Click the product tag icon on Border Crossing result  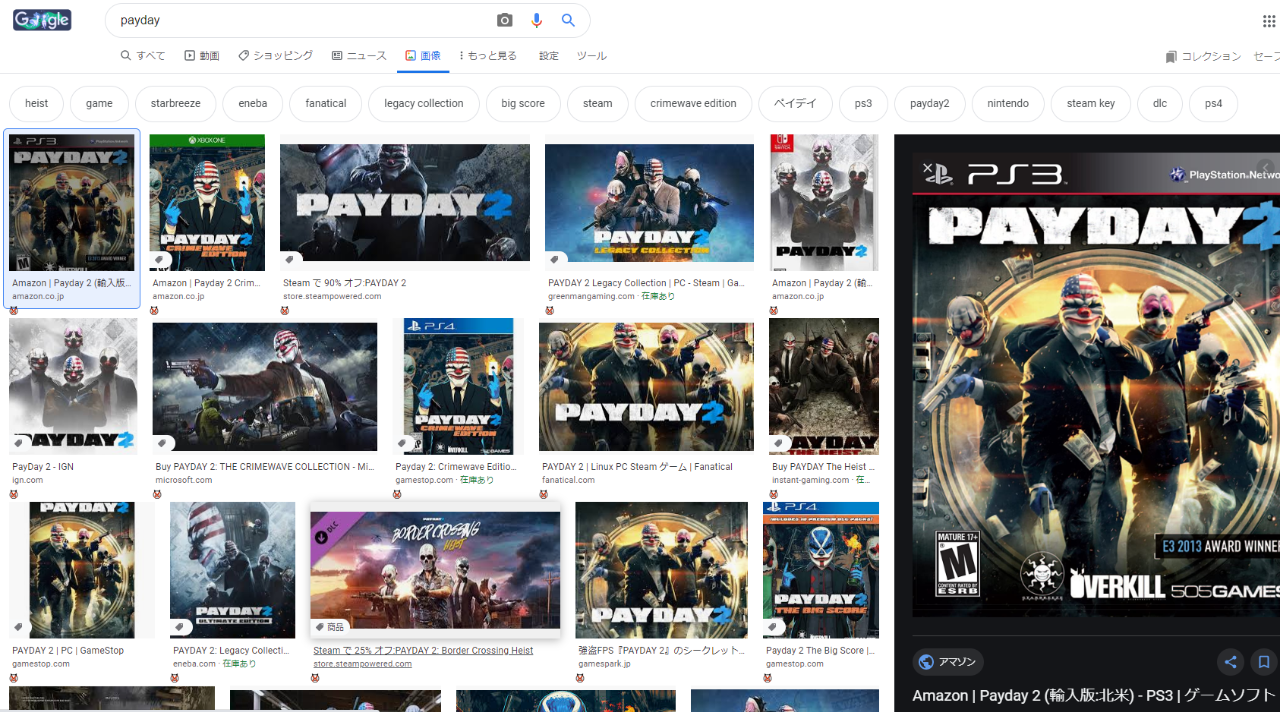point(320,627)
